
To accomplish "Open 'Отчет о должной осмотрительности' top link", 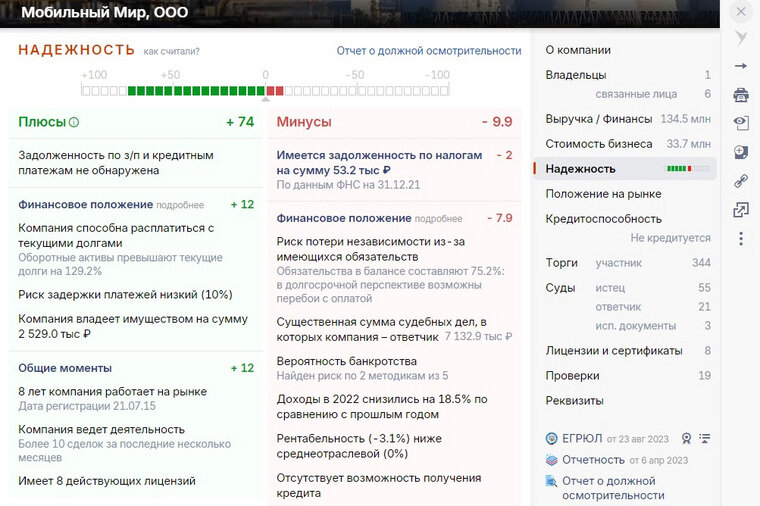I will pos(429,51).
